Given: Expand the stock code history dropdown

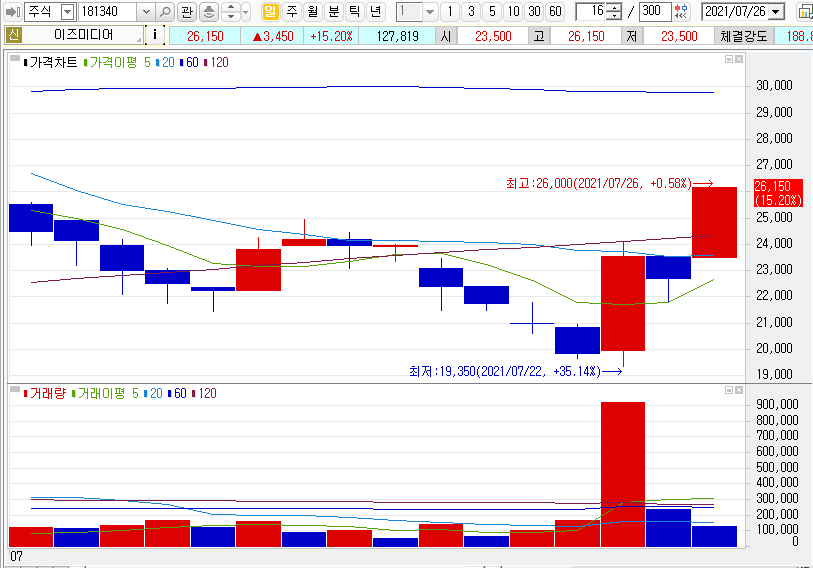Looking at the screenshot, I should (x=146, y=11).
